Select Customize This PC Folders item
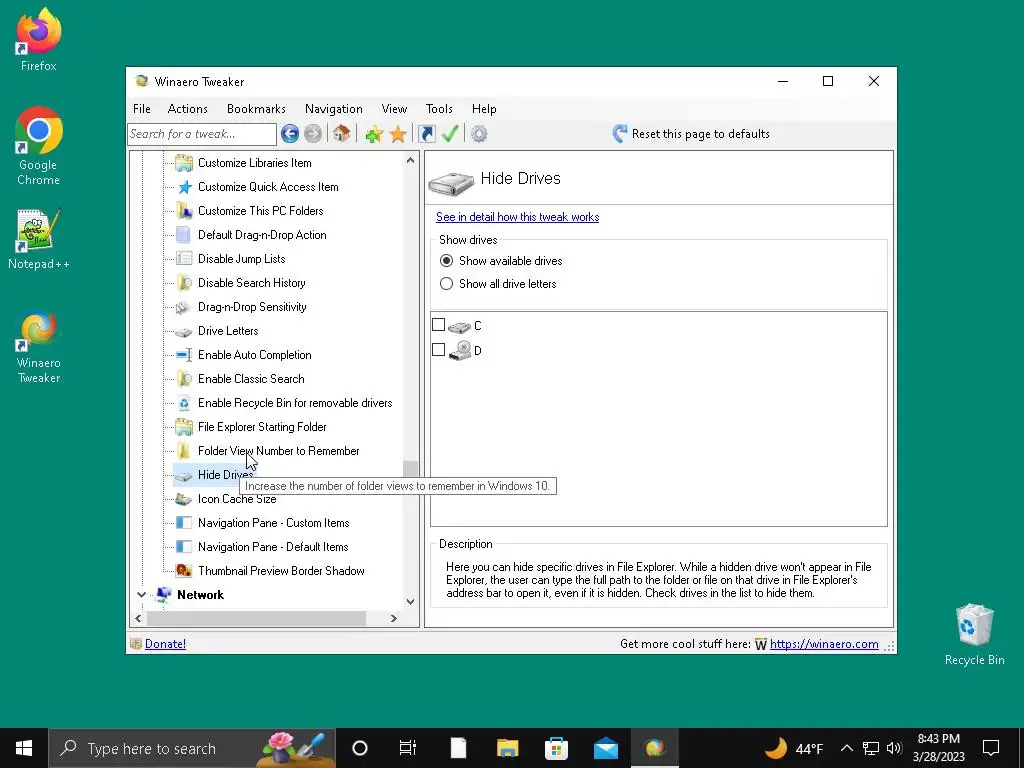The image size is (1024, 768). click(261, 211)
